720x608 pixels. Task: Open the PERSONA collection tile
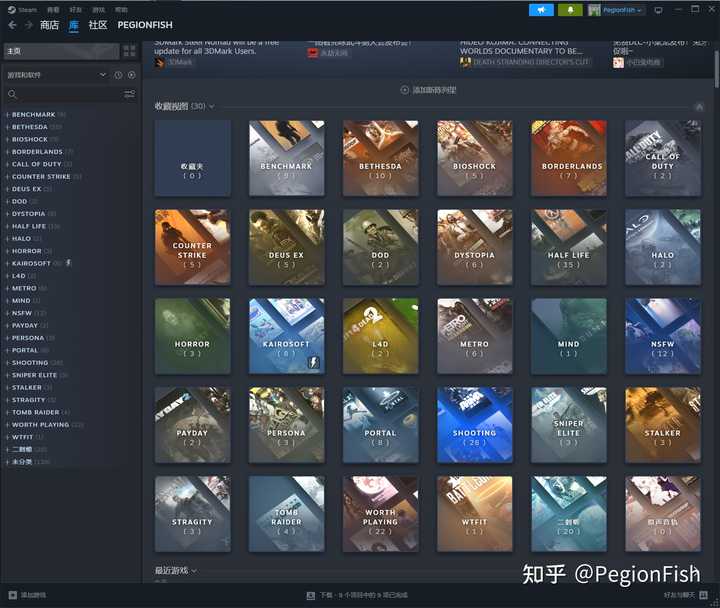(287, 425)
